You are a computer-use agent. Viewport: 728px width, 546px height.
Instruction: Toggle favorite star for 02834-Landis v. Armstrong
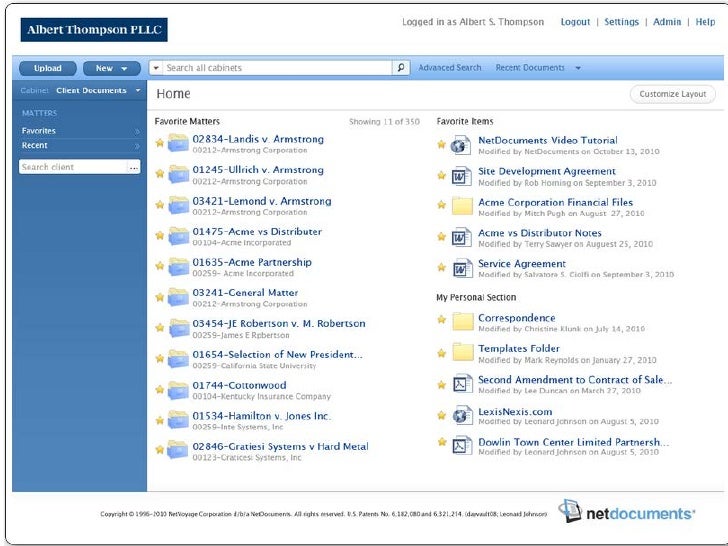(160, 143)
